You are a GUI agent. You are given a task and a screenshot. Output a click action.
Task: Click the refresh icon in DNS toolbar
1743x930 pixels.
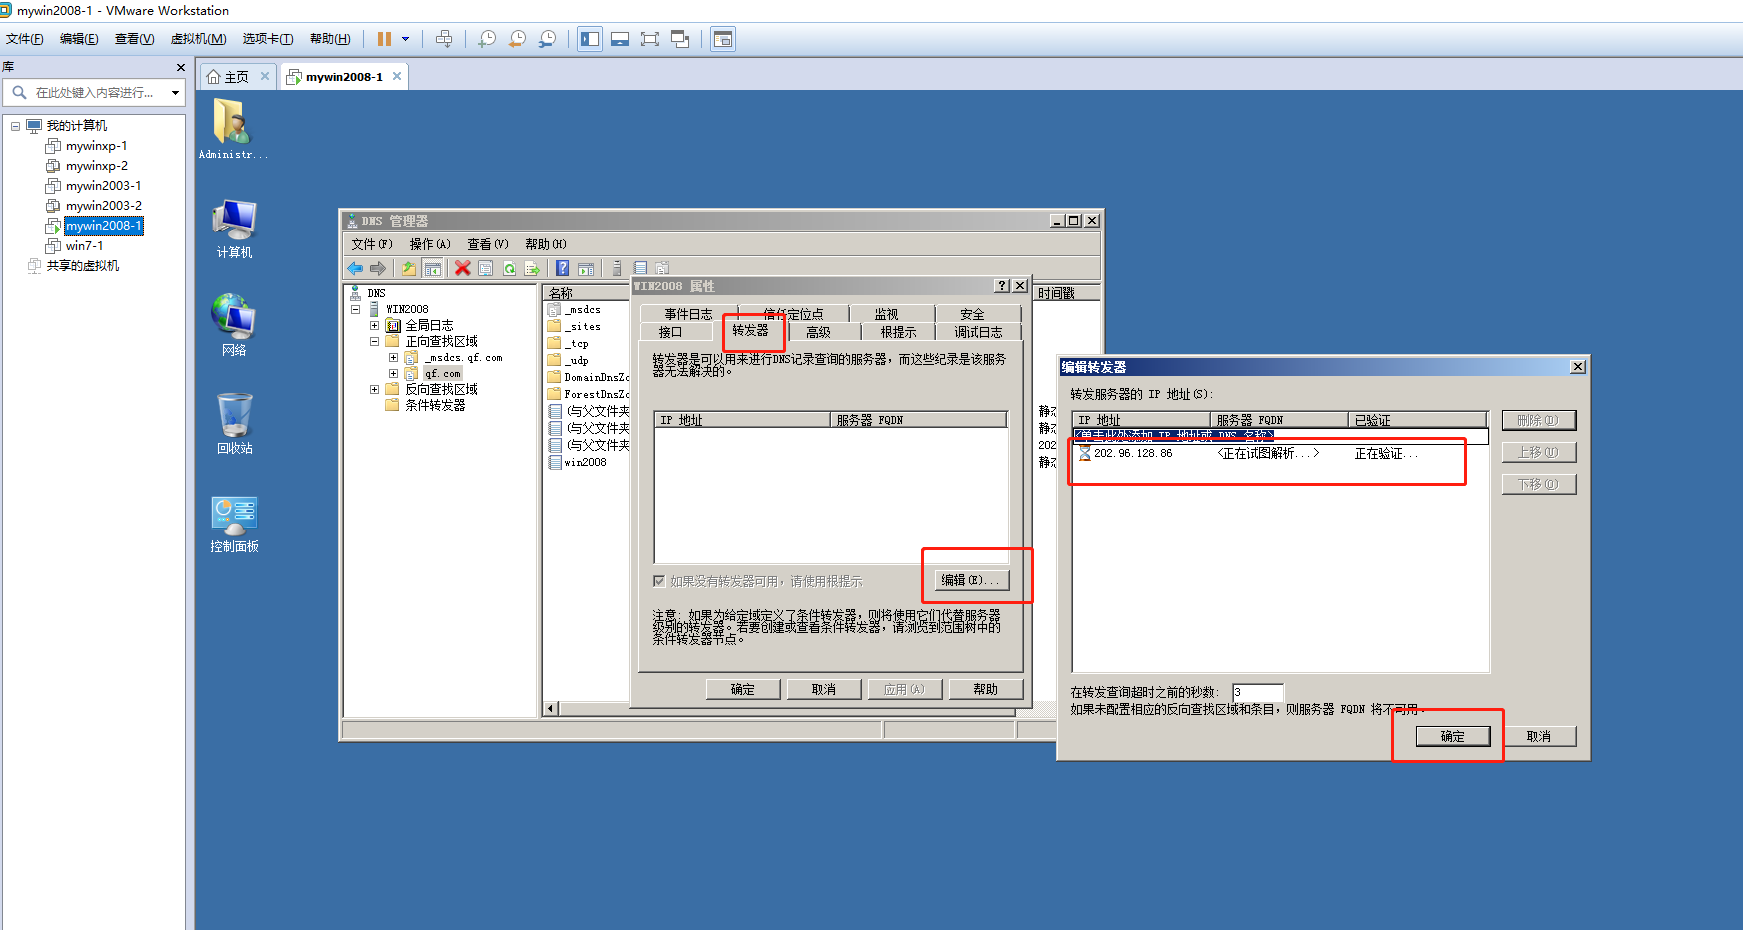pos(510,268)
